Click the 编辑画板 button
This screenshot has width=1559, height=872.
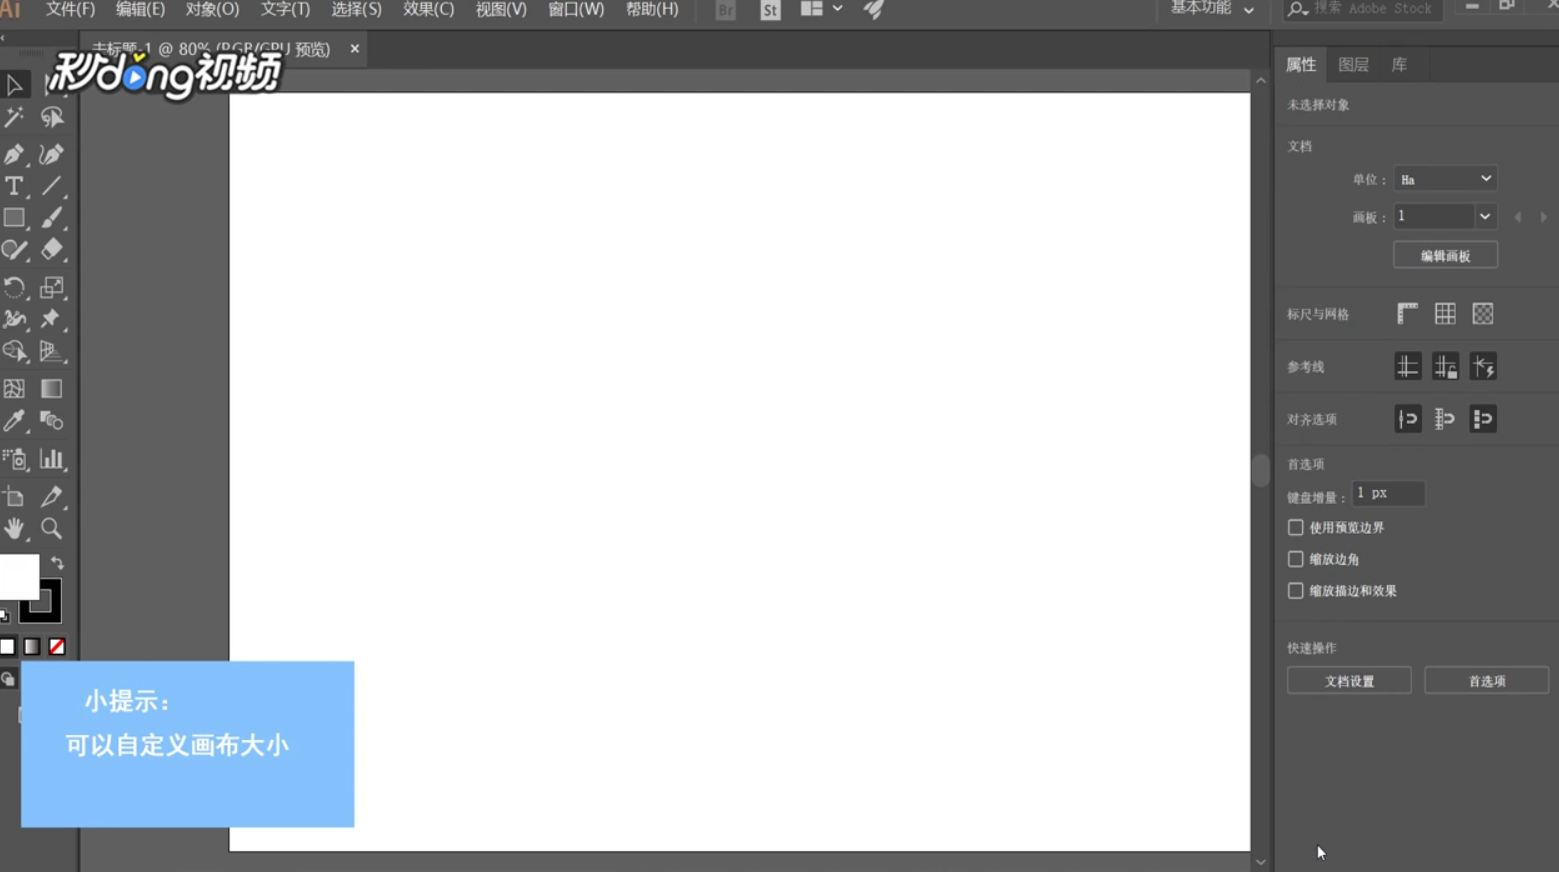click(x=1446, y=256)
